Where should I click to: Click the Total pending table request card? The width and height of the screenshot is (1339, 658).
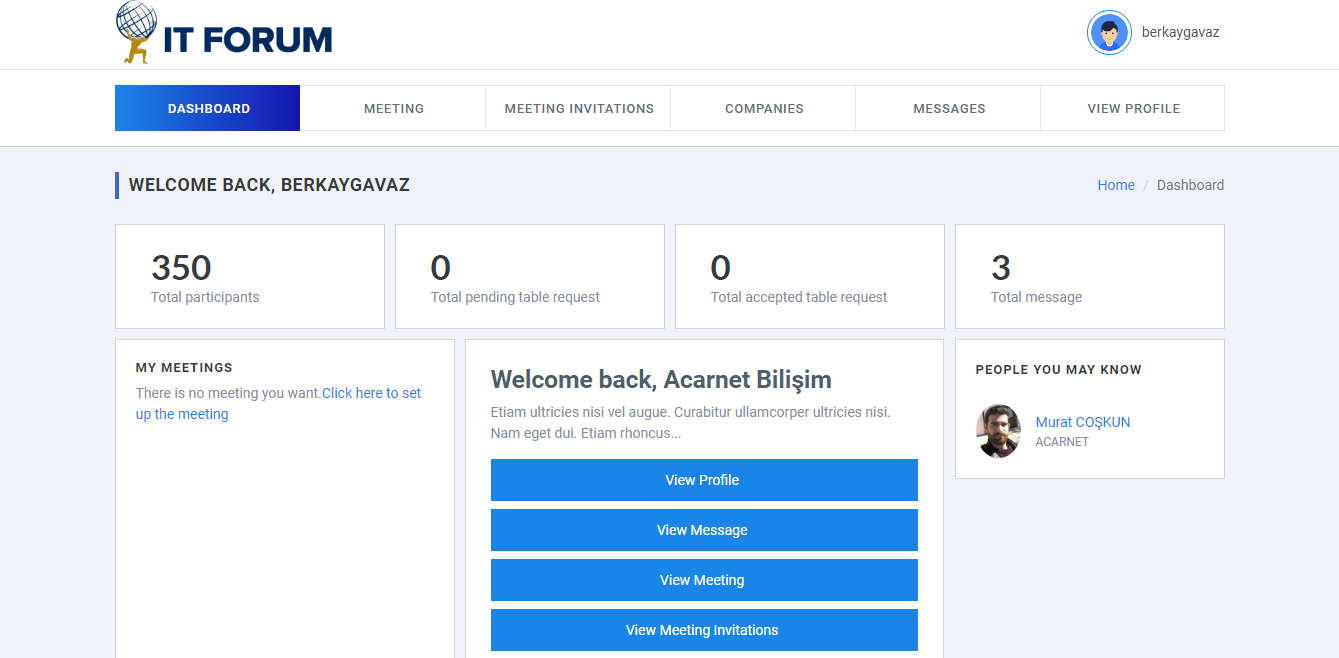(x=530, y=277)
